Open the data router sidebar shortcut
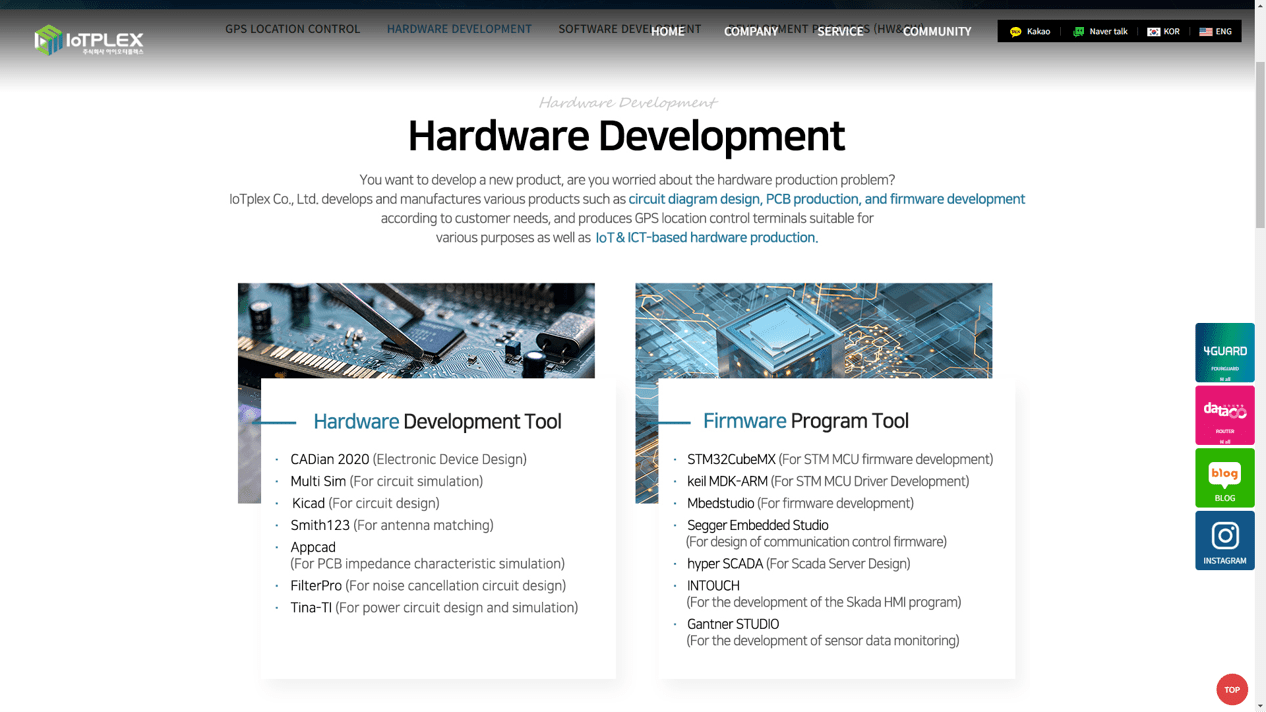The width and height of the screenshot is (1266, 712). pyautogui.click(x=1224, y=415)
